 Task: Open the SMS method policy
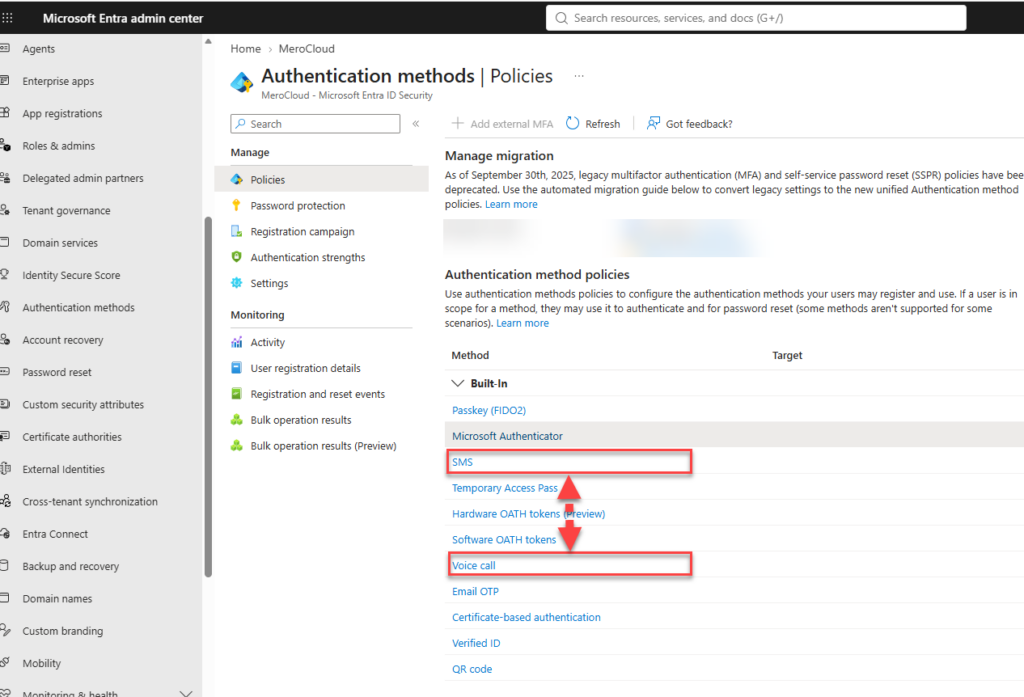pos(462,462)
